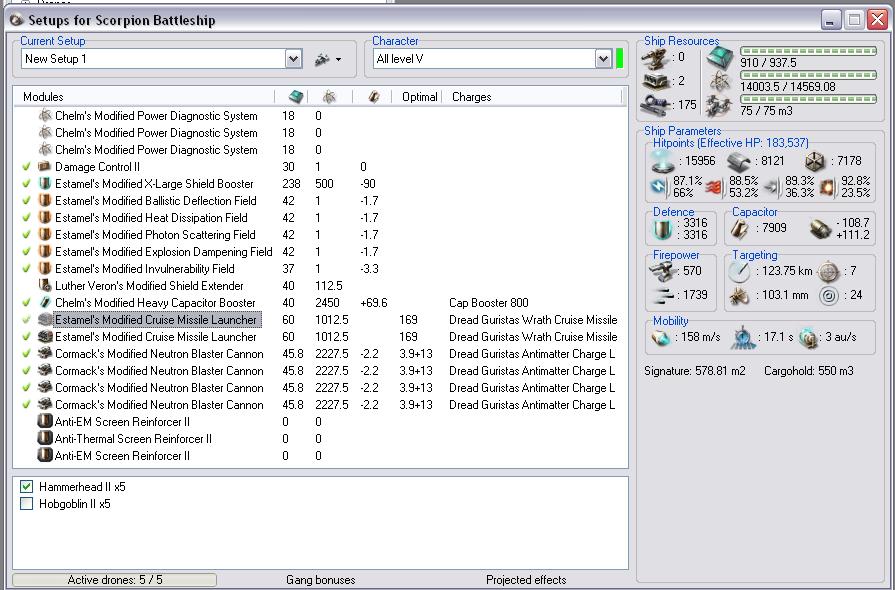
Task: Click Hitpoints Effective HP: 183,537 label
Action: (731, 143)
